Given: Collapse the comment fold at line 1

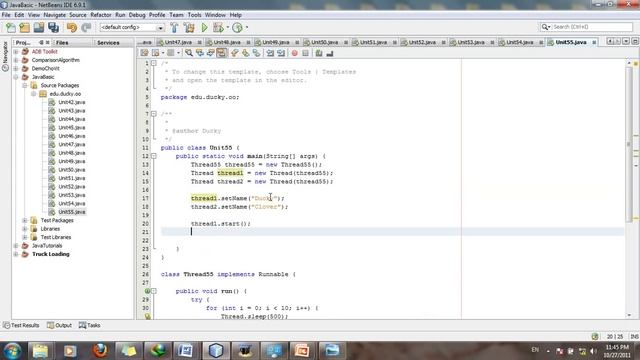Looking at the screenshot, I should (154, 63).
